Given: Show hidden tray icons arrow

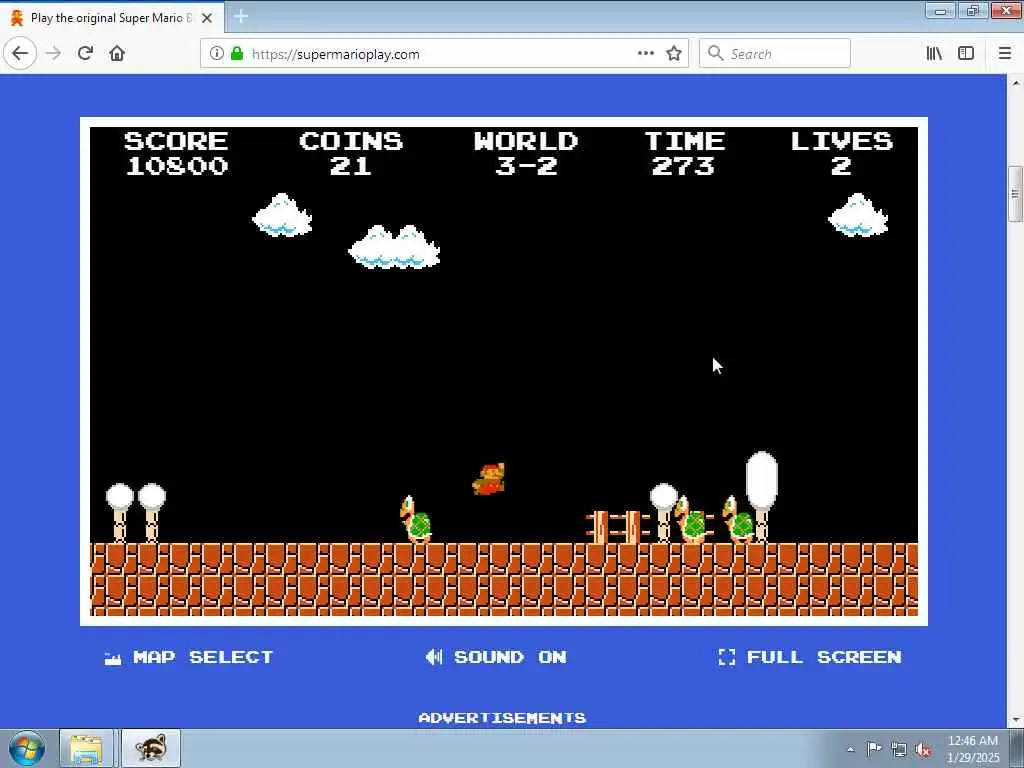Looking at the screenshot, I should pyautogui.click(x=850, y=749).
